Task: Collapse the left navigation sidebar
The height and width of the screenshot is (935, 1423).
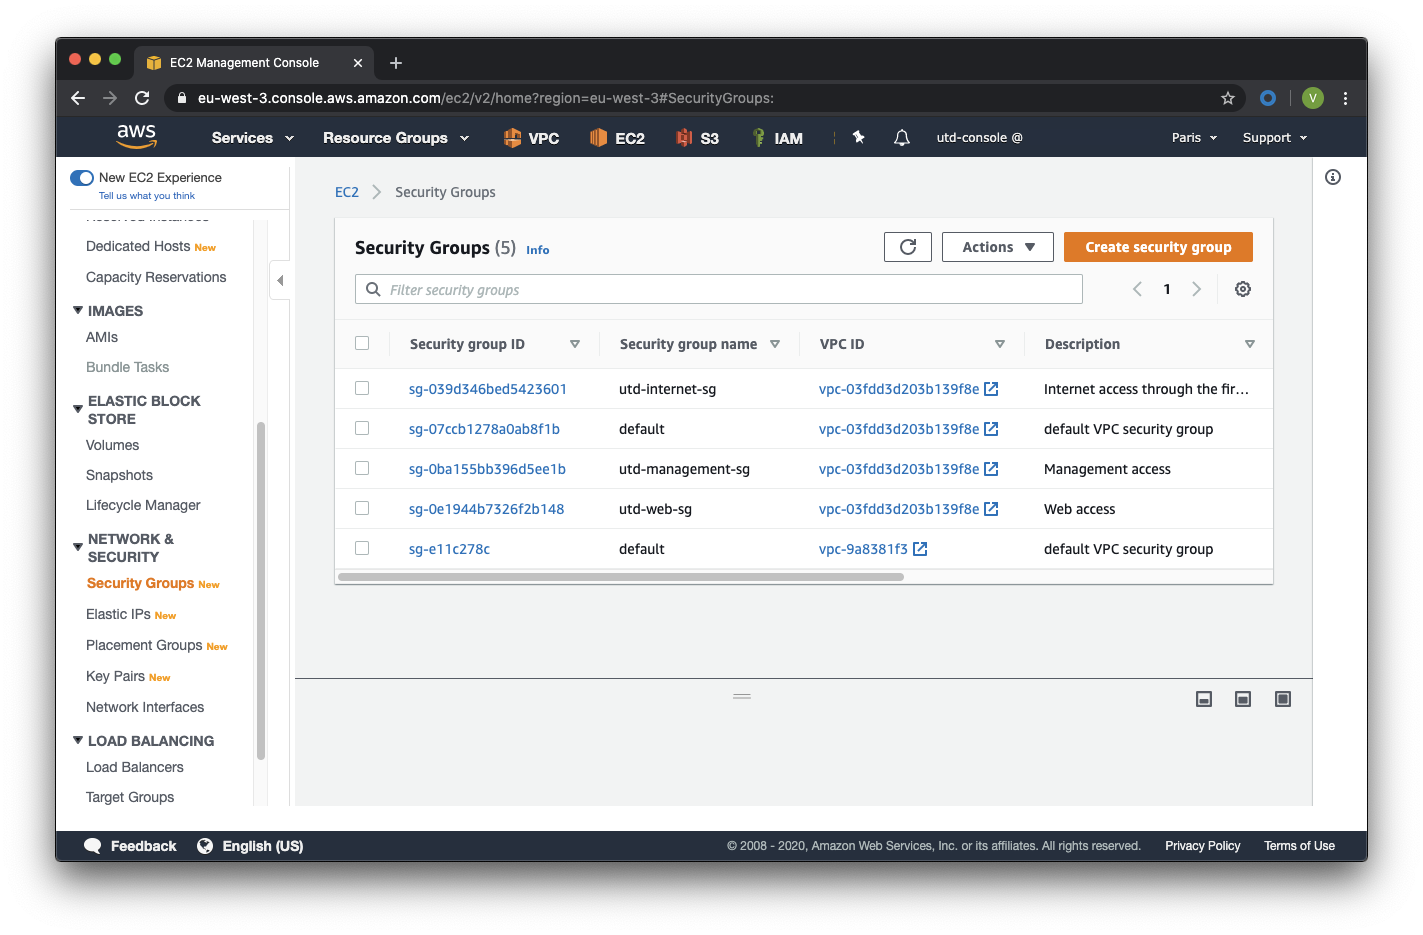Action: (x=280, y=280)
